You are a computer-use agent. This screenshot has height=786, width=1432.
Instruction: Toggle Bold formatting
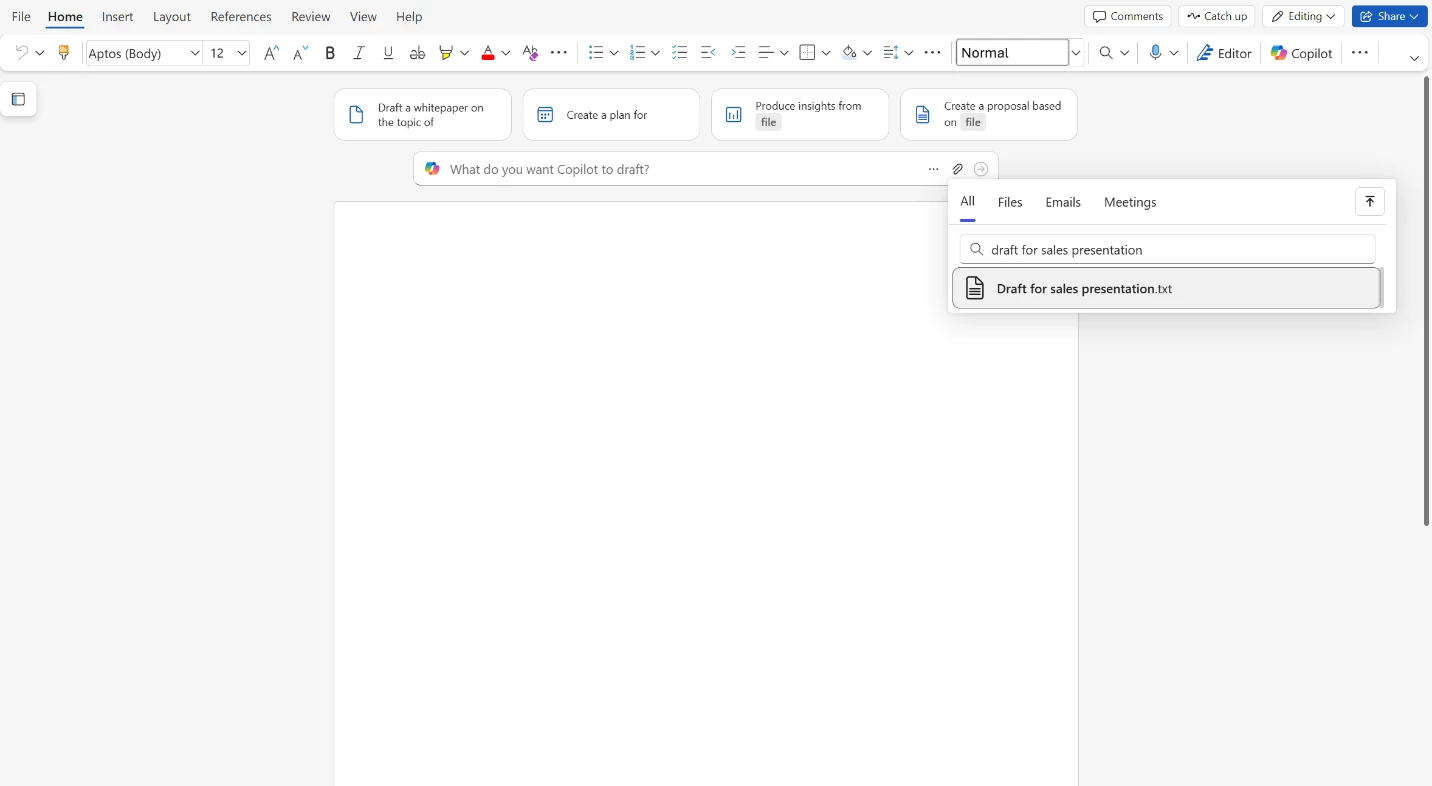[x=330, y=53]
